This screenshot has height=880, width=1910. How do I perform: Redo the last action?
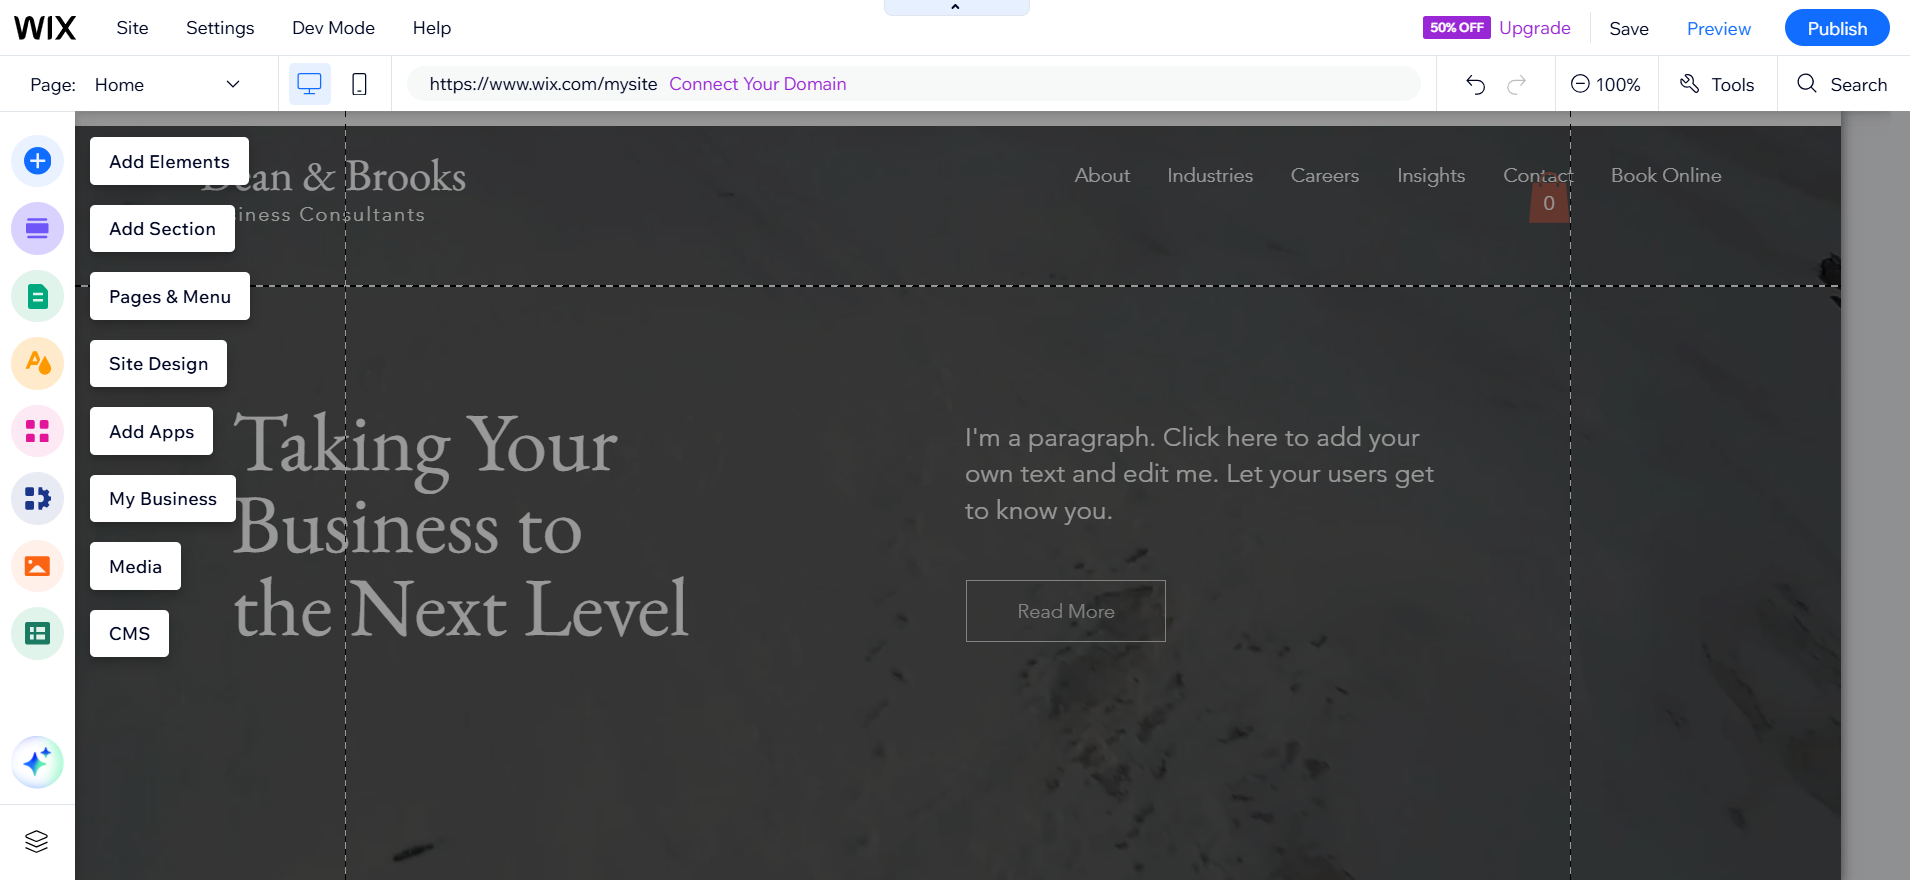click(1517, 84)
